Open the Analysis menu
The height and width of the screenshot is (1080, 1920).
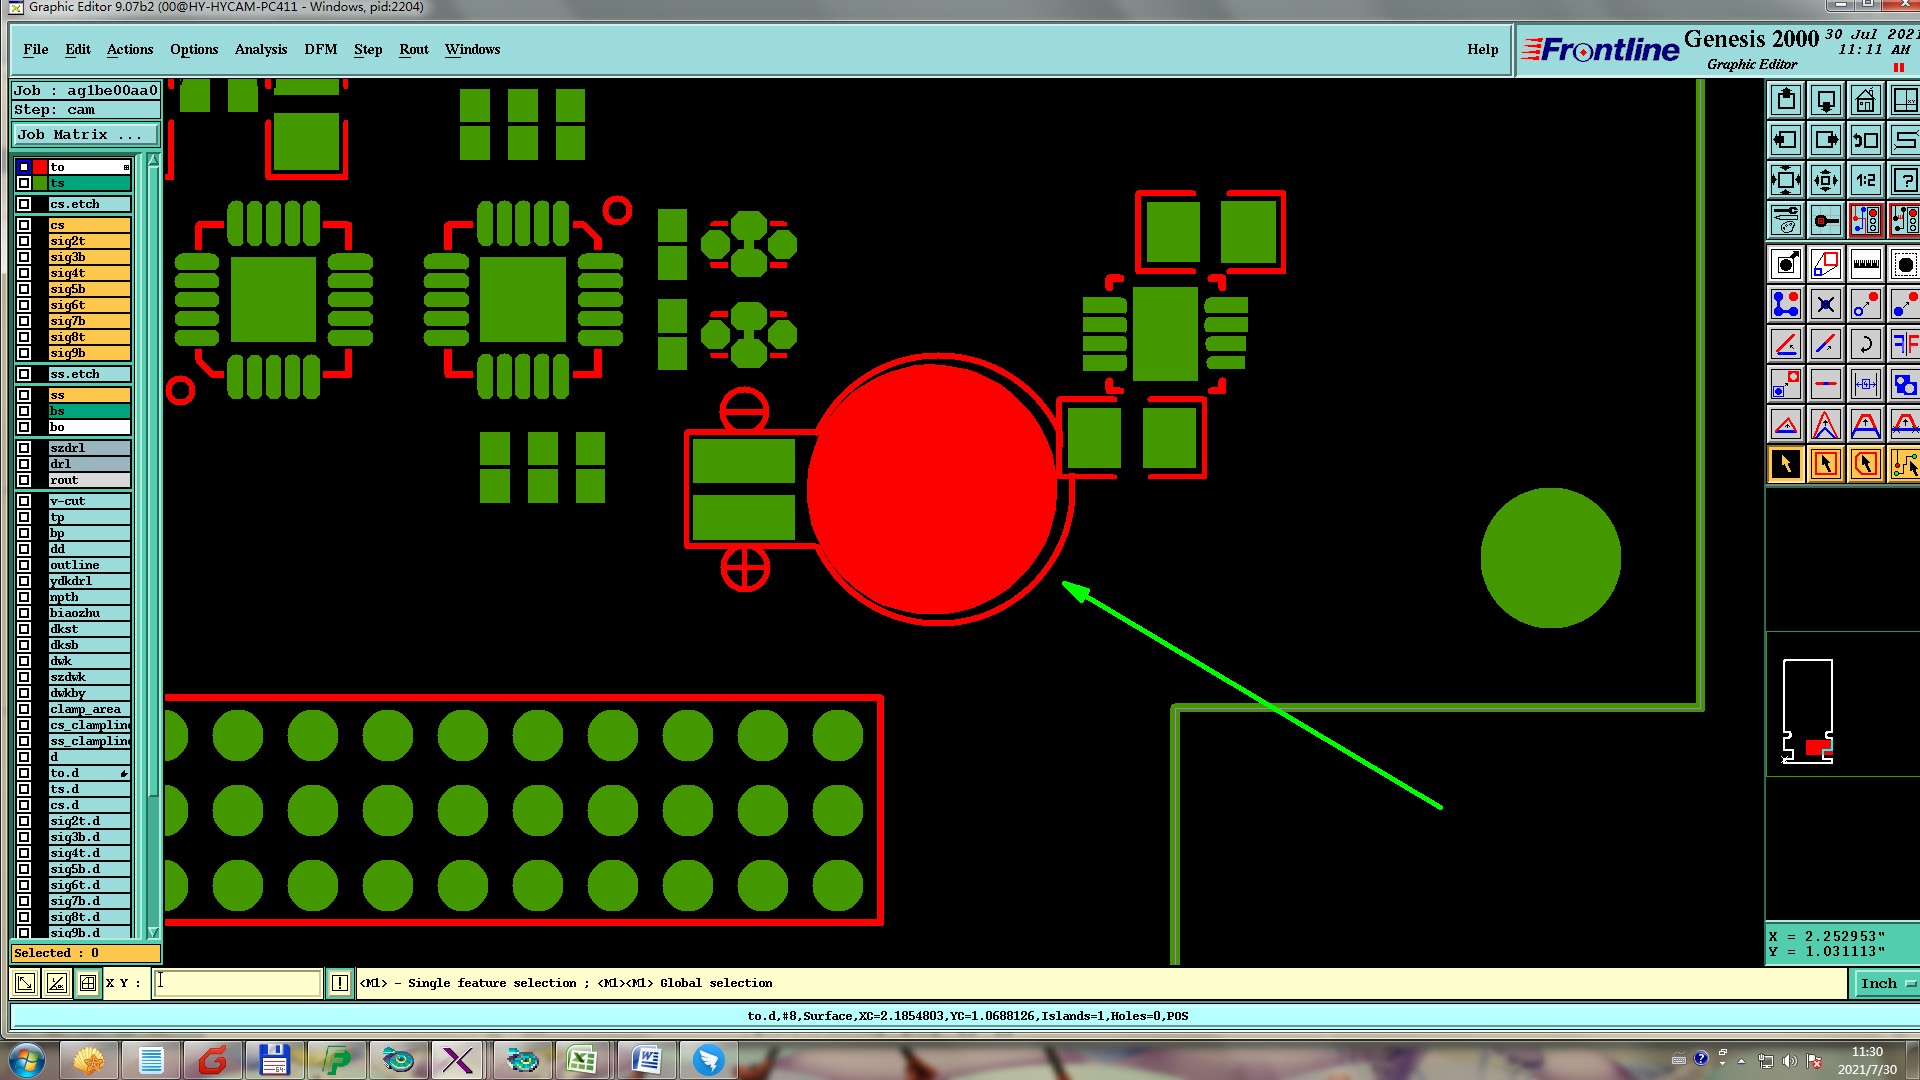point(260,49)
